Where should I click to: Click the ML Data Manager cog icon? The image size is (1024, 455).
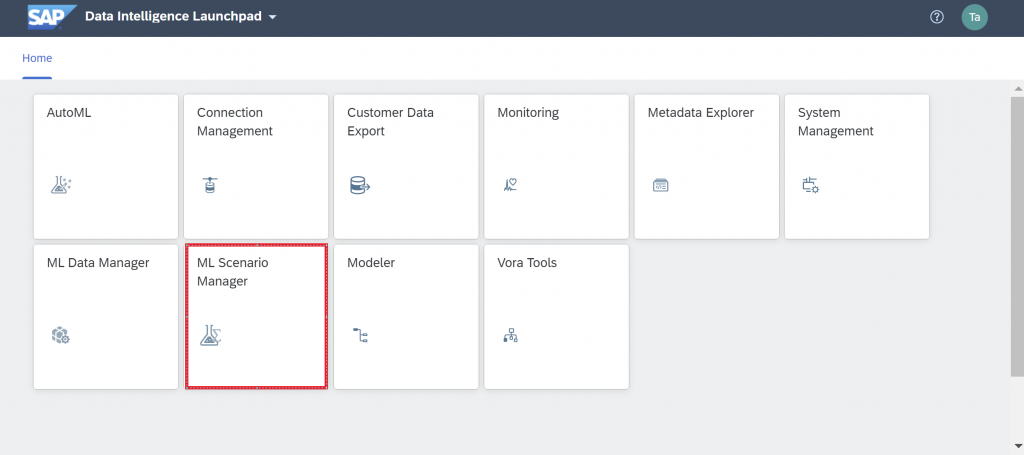[x=60, y=336]
